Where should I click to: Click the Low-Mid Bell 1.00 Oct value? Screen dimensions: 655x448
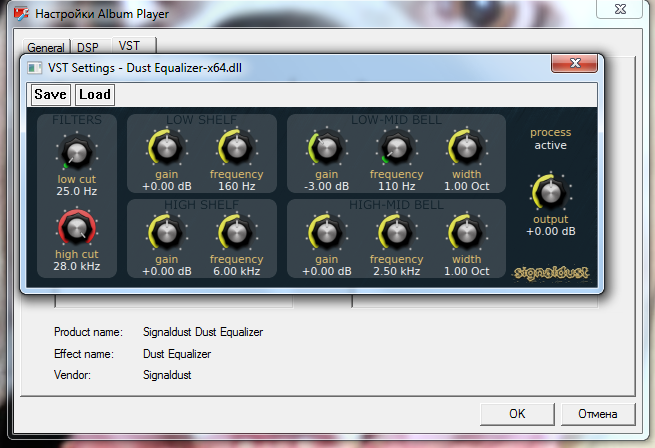[x=467, y=186]
